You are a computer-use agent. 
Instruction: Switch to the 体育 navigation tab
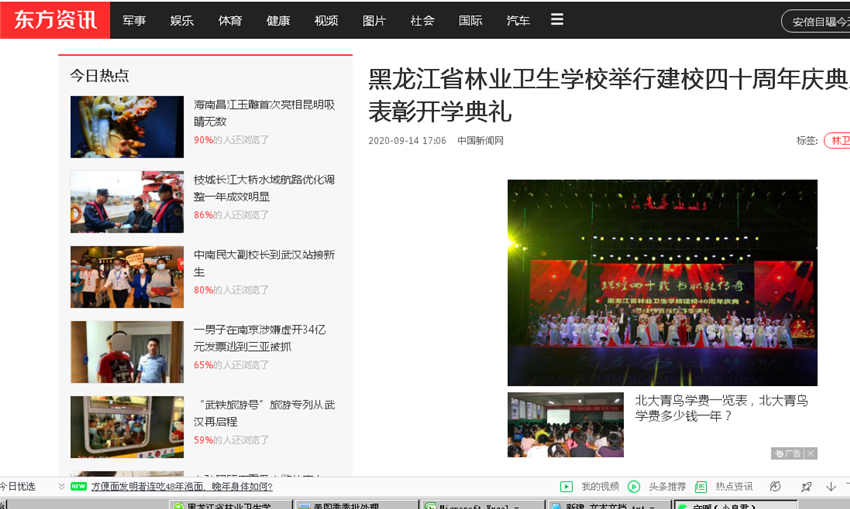[x=230, y=20]
